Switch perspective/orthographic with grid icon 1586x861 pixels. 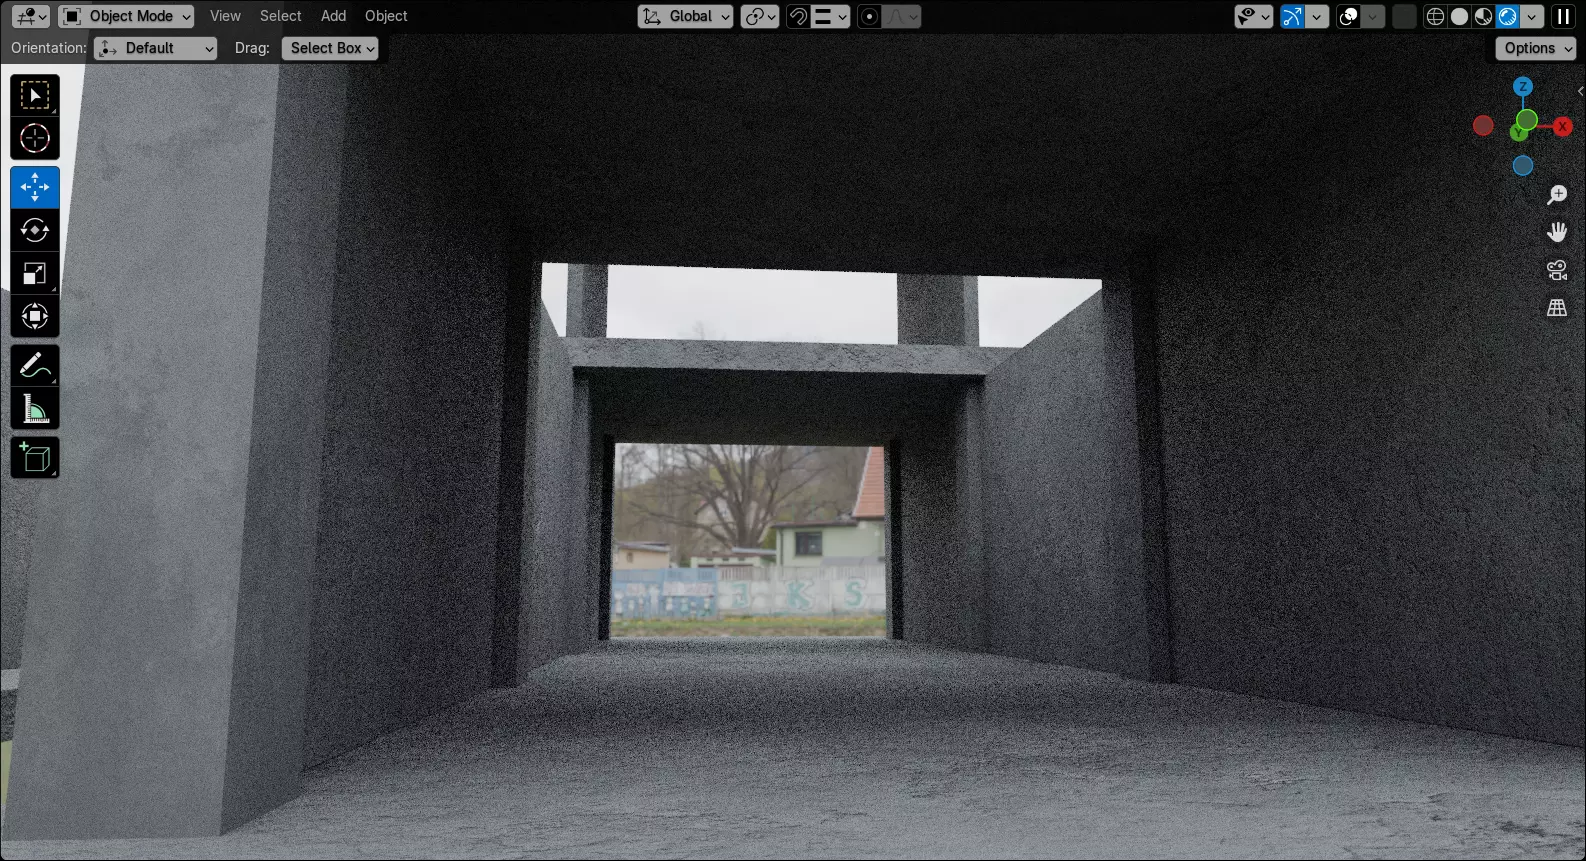(x=1557, y=308)
